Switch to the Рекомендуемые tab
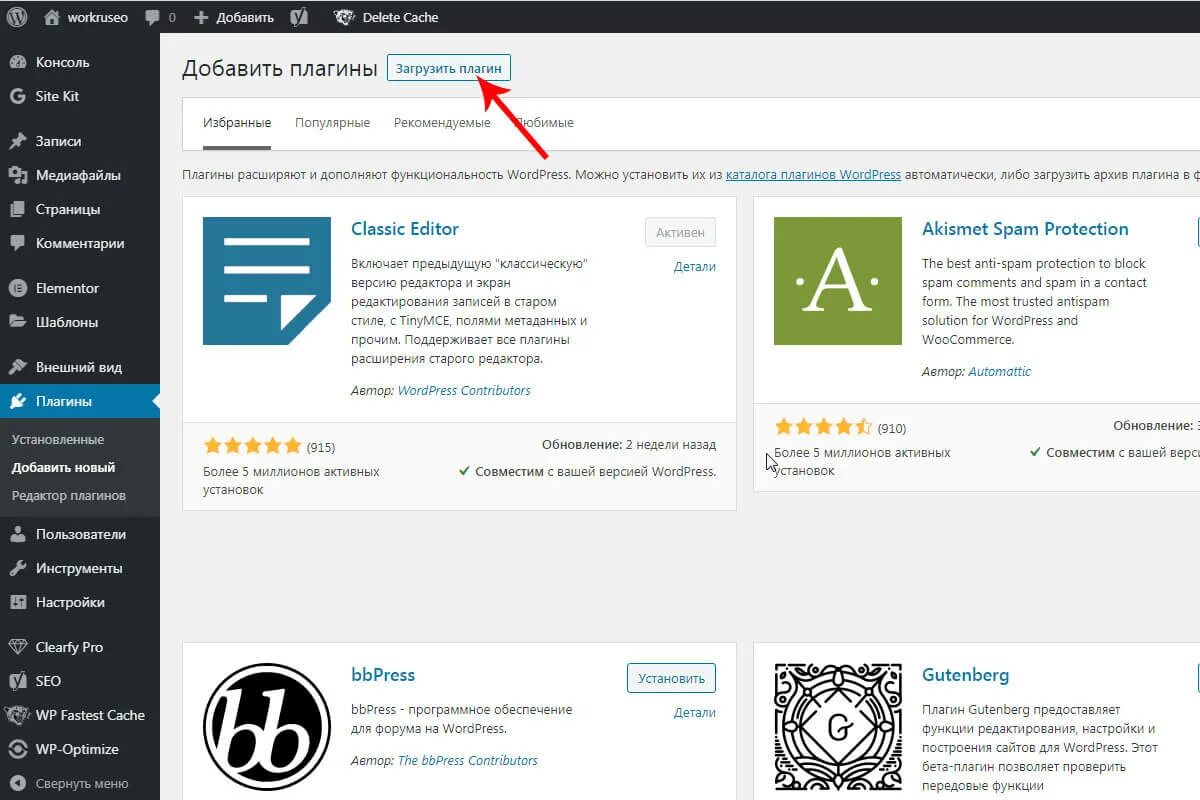This screenshot has height=800, width=1200. click(x=442, y=123)
